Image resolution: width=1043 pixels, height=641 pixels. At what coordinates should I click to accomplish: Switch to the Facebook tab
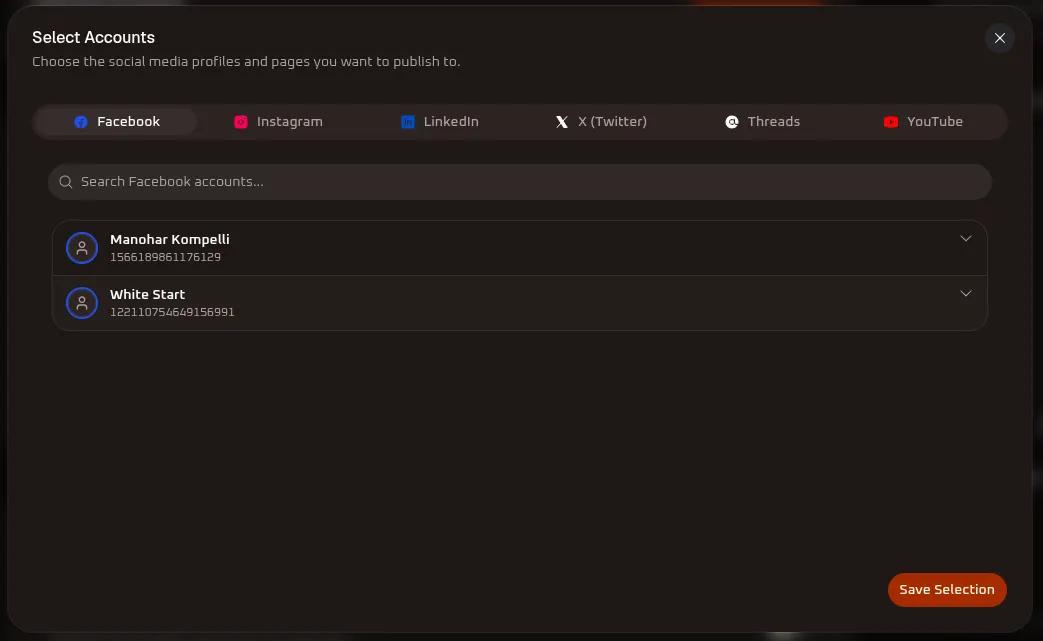point(116,122)
